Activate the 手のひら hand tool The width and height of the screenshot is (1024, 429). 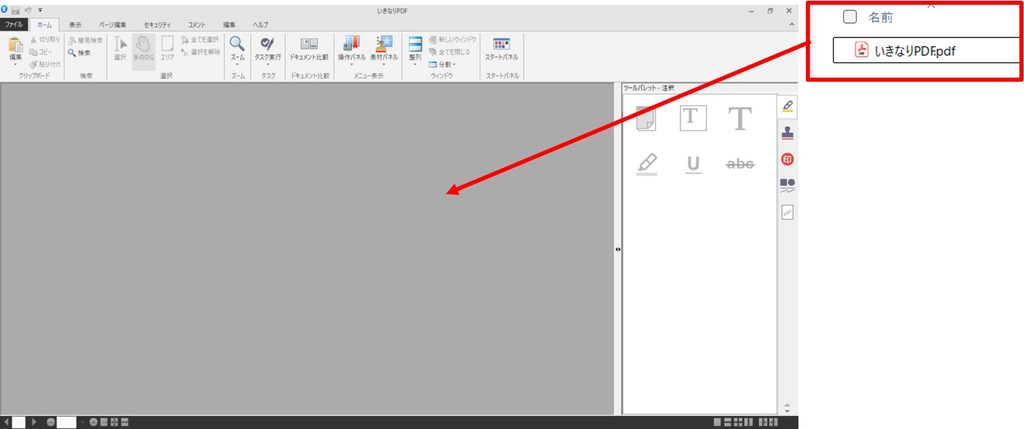143,50
